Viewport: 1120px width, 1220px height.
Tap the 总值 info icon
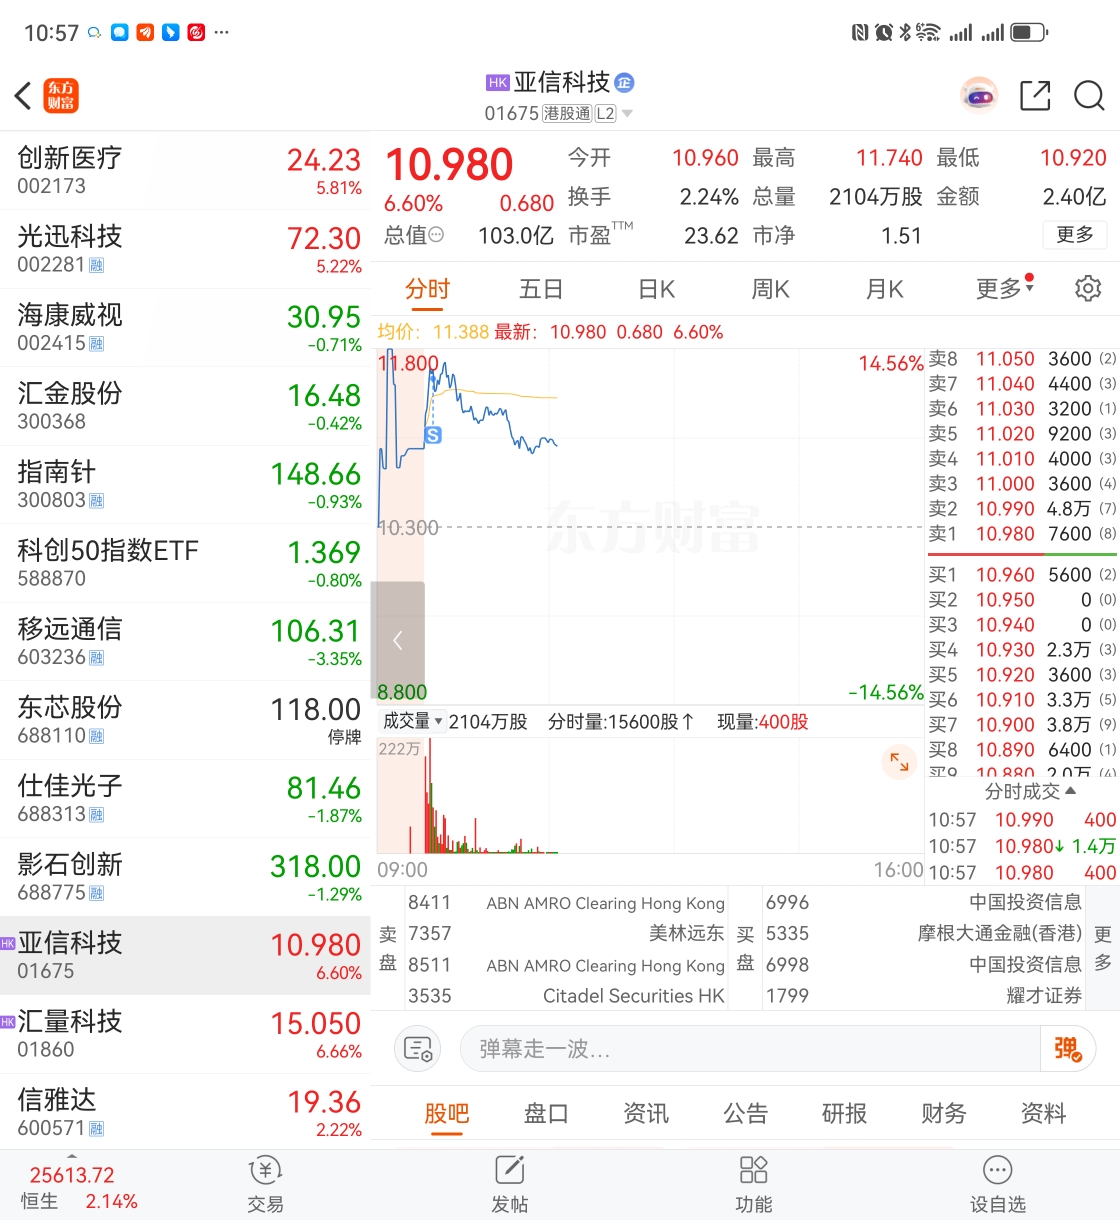click(x=436, y=235)
